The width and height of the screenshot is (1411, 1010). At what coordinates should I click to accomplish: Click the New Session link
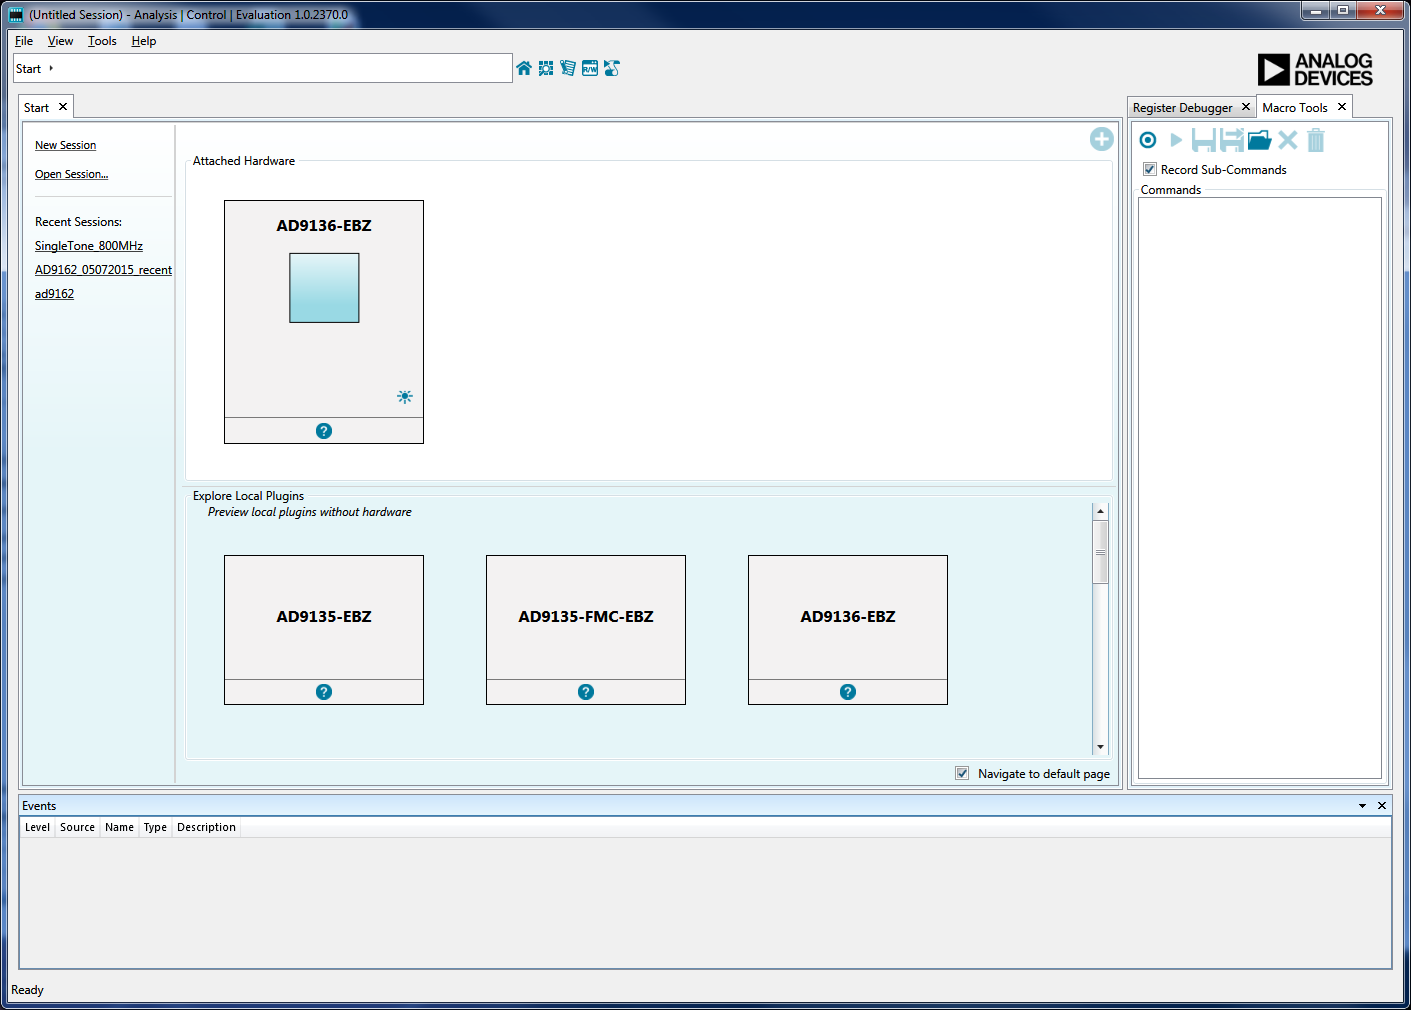pos(66,145)
